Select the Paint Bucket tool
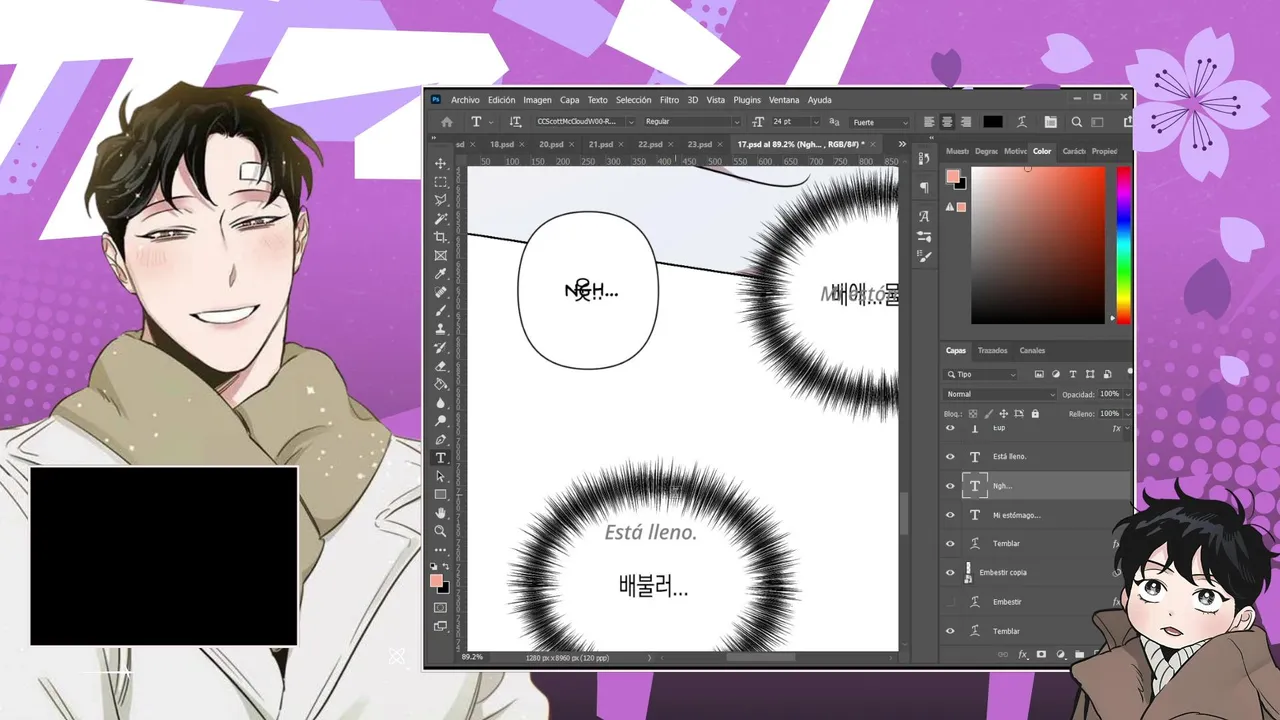Screen dimensions: 1280x720 440,383
